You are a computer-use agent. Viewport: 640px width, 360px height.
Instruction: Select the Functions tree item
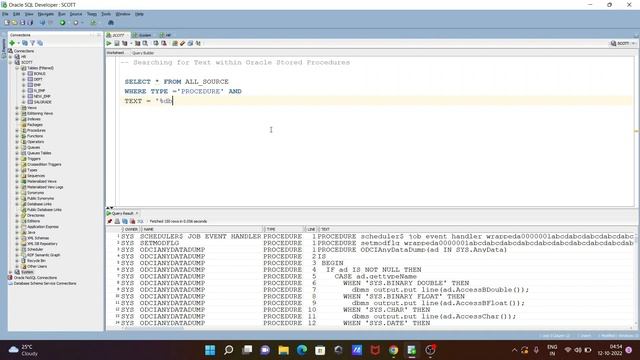pos(35,136)
